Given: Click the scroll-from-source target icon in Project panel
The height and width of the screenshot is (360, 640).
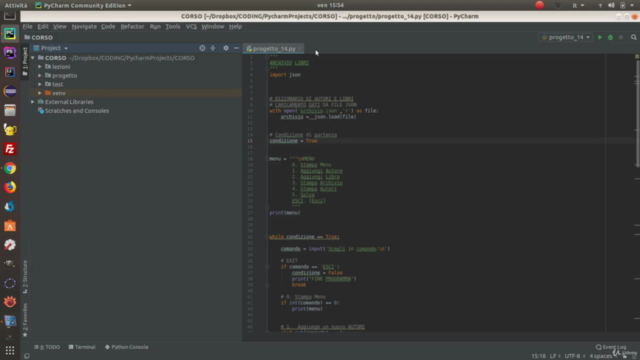Looking at the screenshot, I should coord(202,48).
